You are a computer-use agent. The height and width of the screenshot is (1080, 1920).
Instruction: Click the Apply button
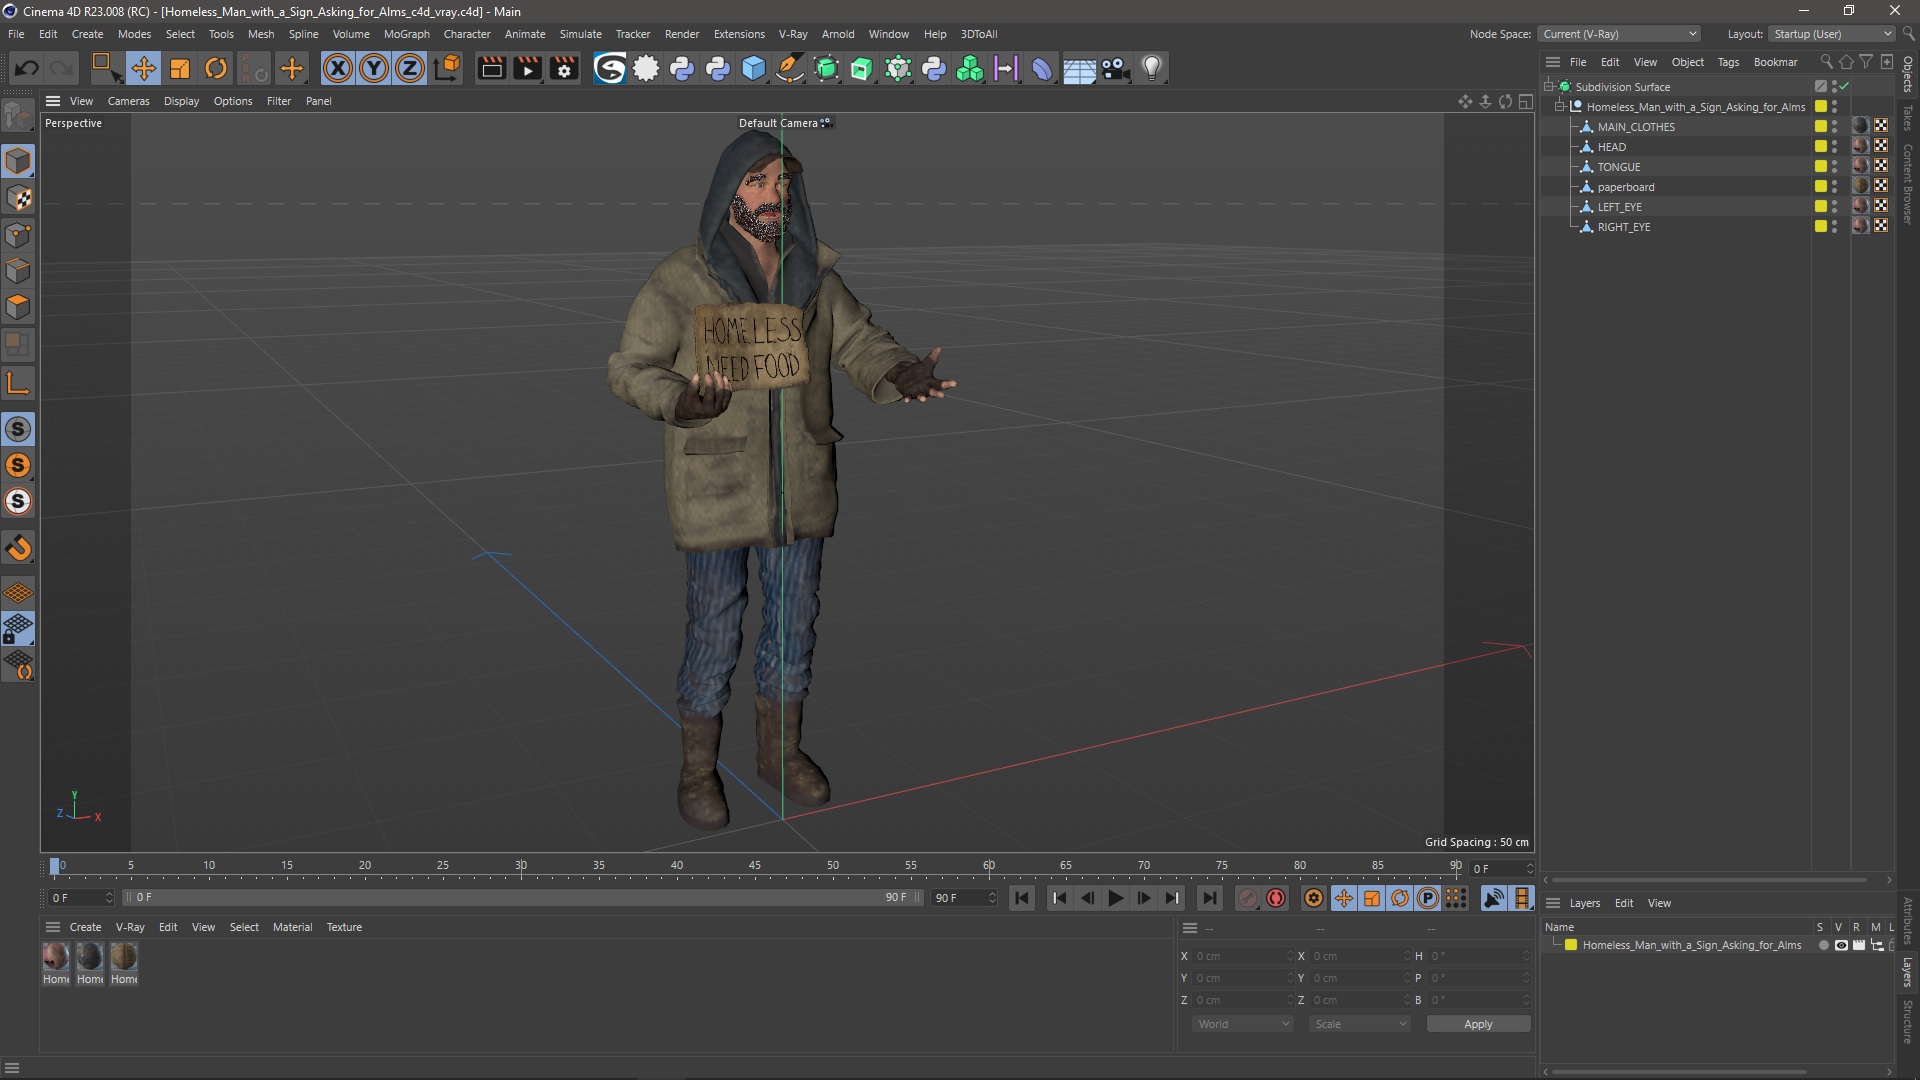(x=1477, y=1024)
